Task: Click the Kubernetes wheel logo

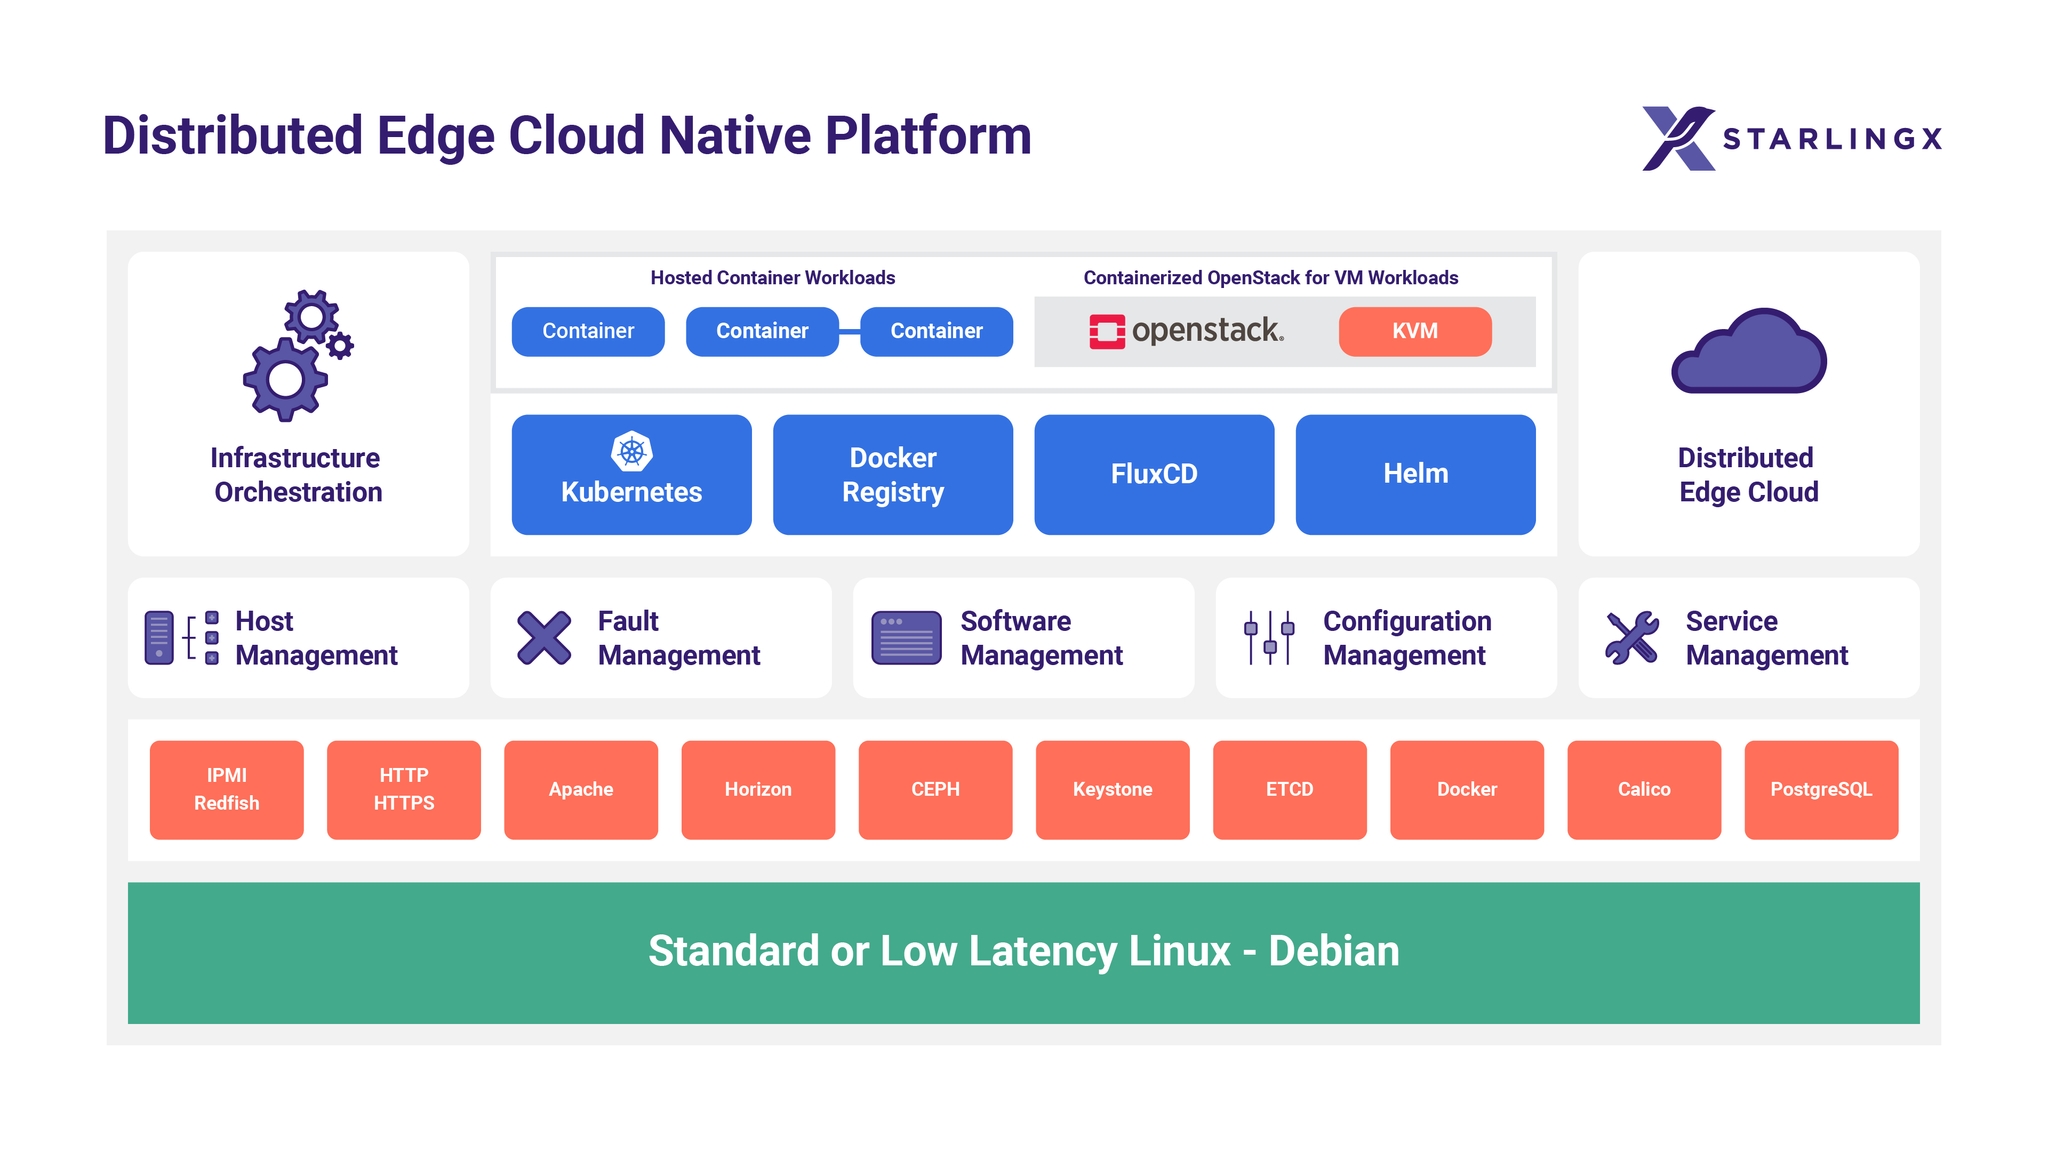Action: 632,452
